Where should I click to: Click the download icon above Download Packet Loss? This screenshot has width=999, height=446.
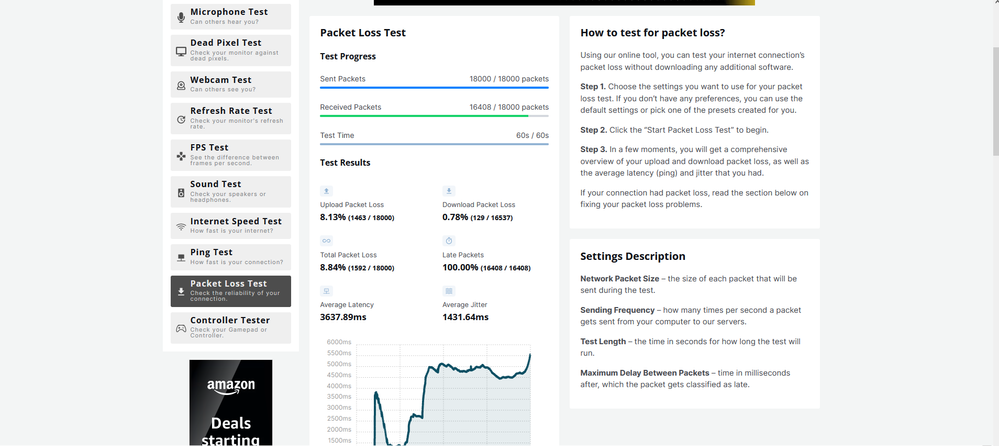[449, 191]
